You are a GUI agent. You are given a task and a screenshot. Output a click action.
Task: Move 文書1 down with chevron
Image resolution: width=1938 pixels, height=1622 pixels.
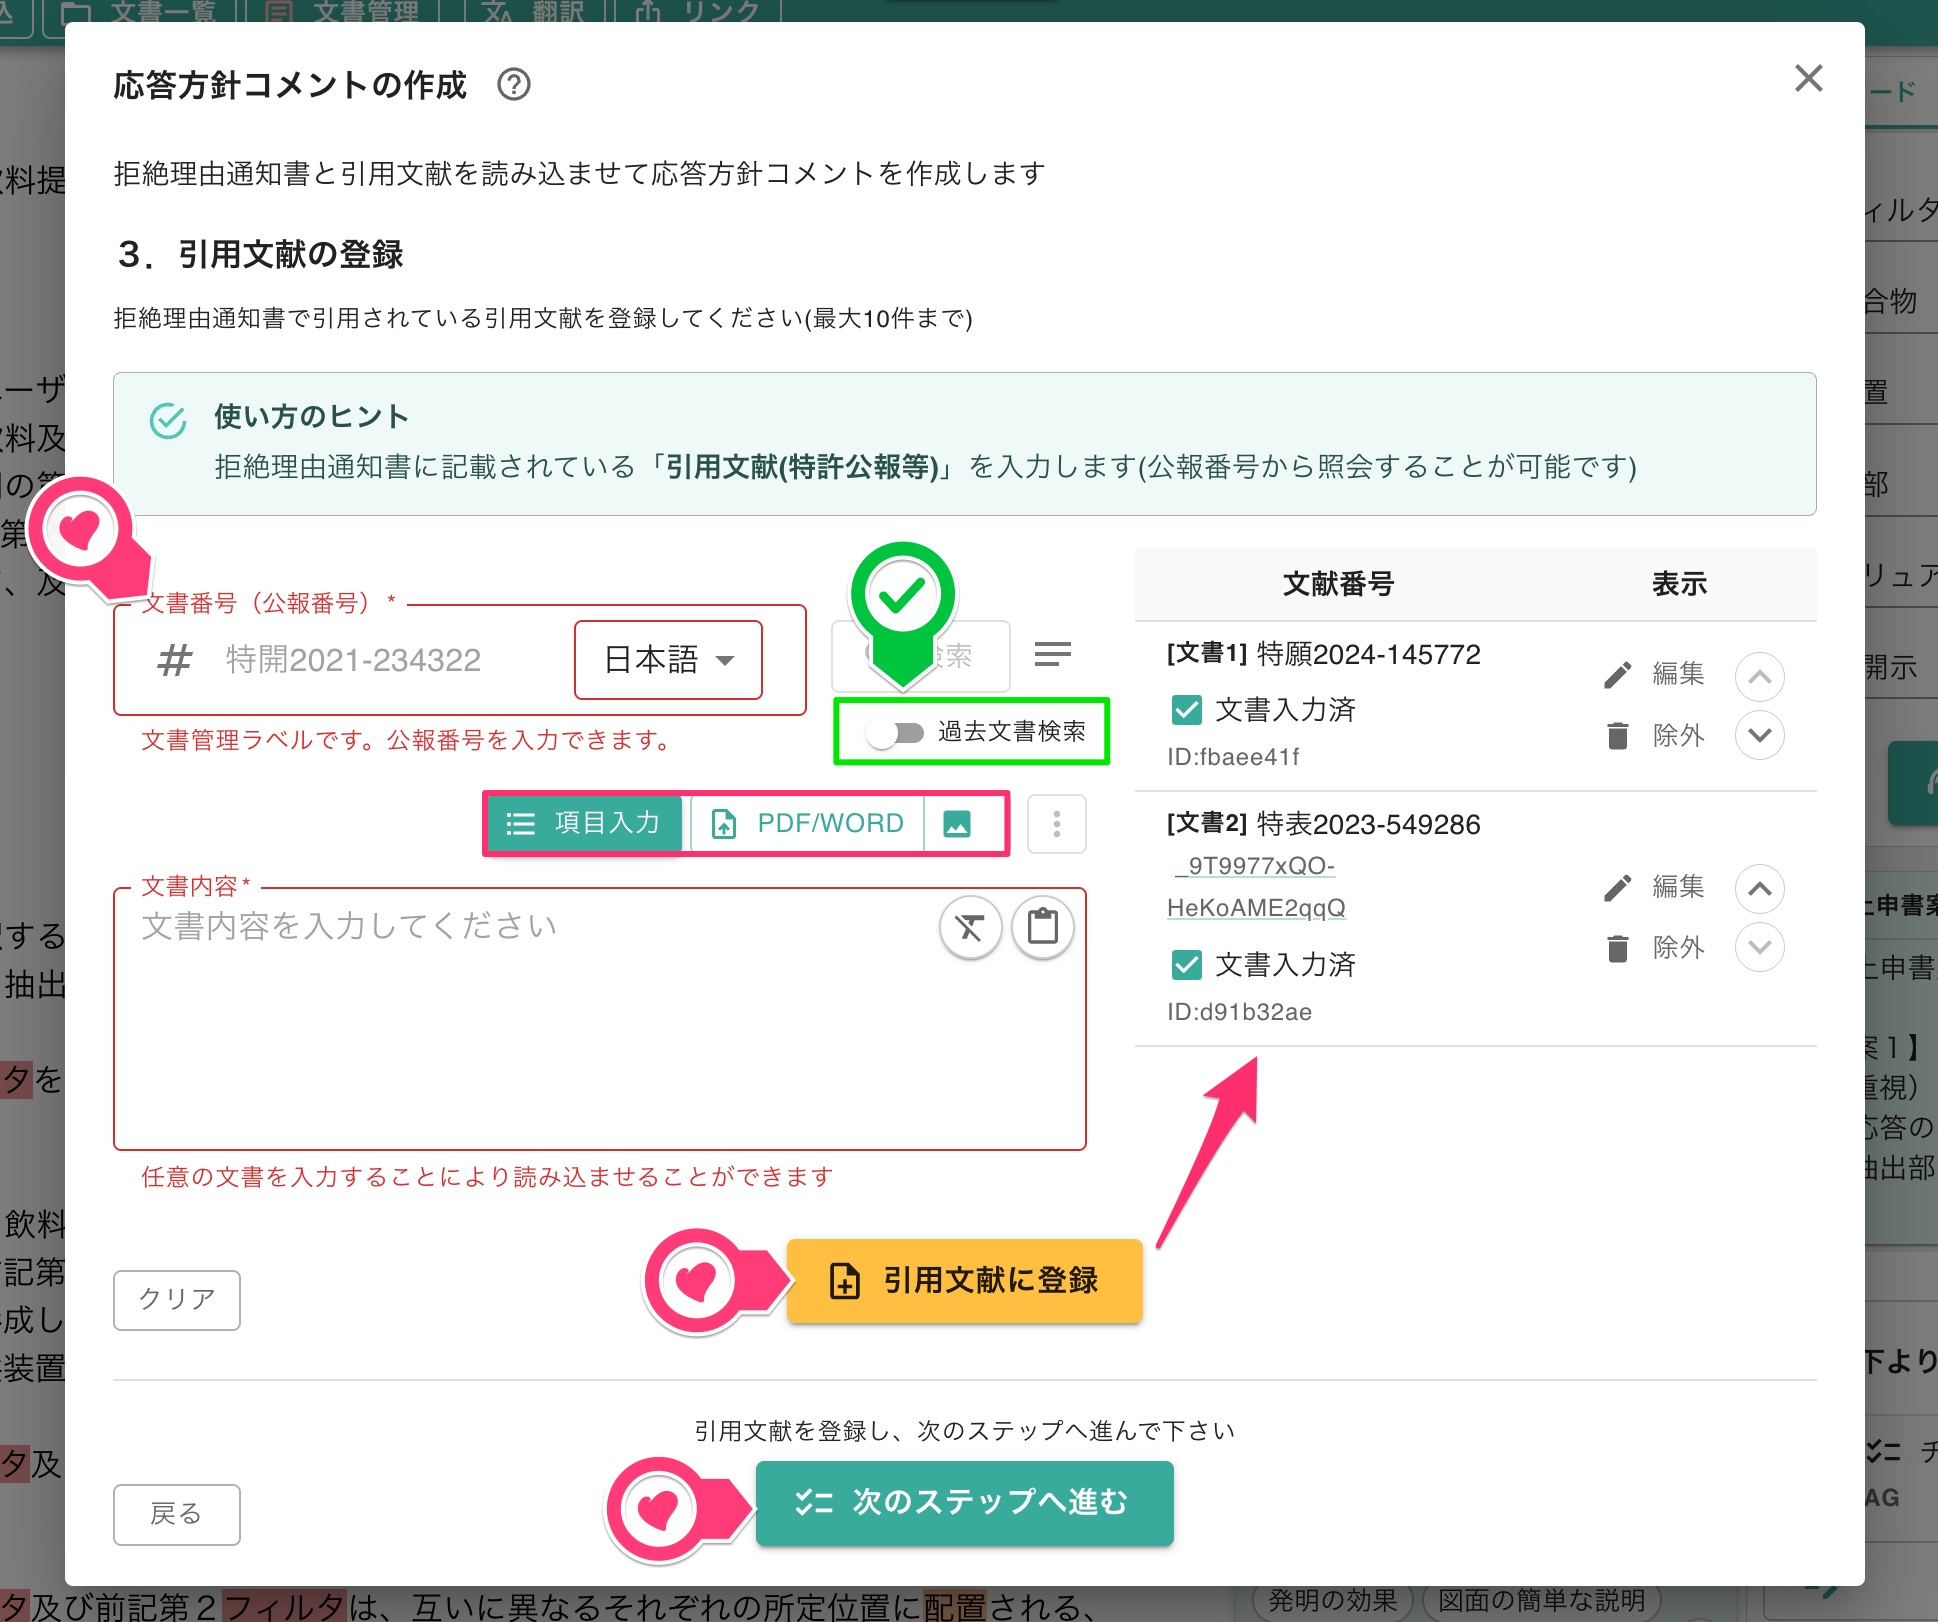(1760, 735)
